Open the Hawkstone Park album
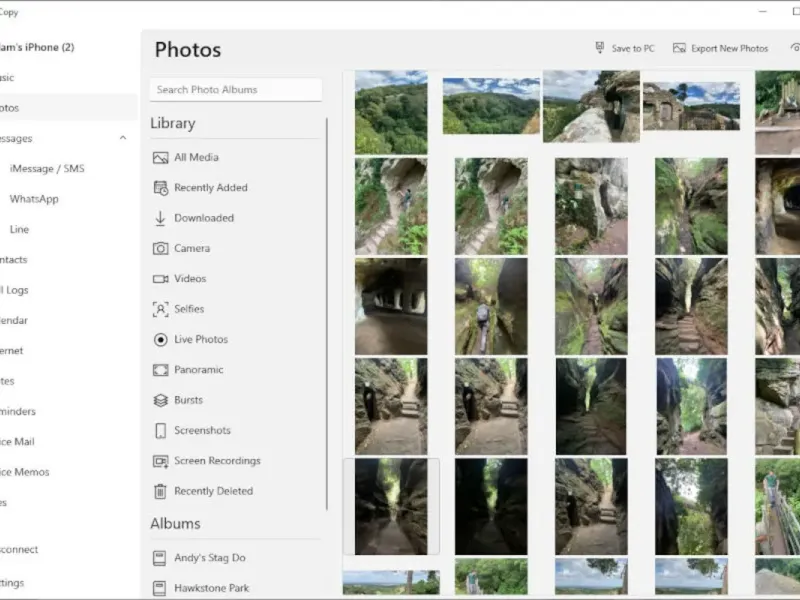 (x=211, y=588)
